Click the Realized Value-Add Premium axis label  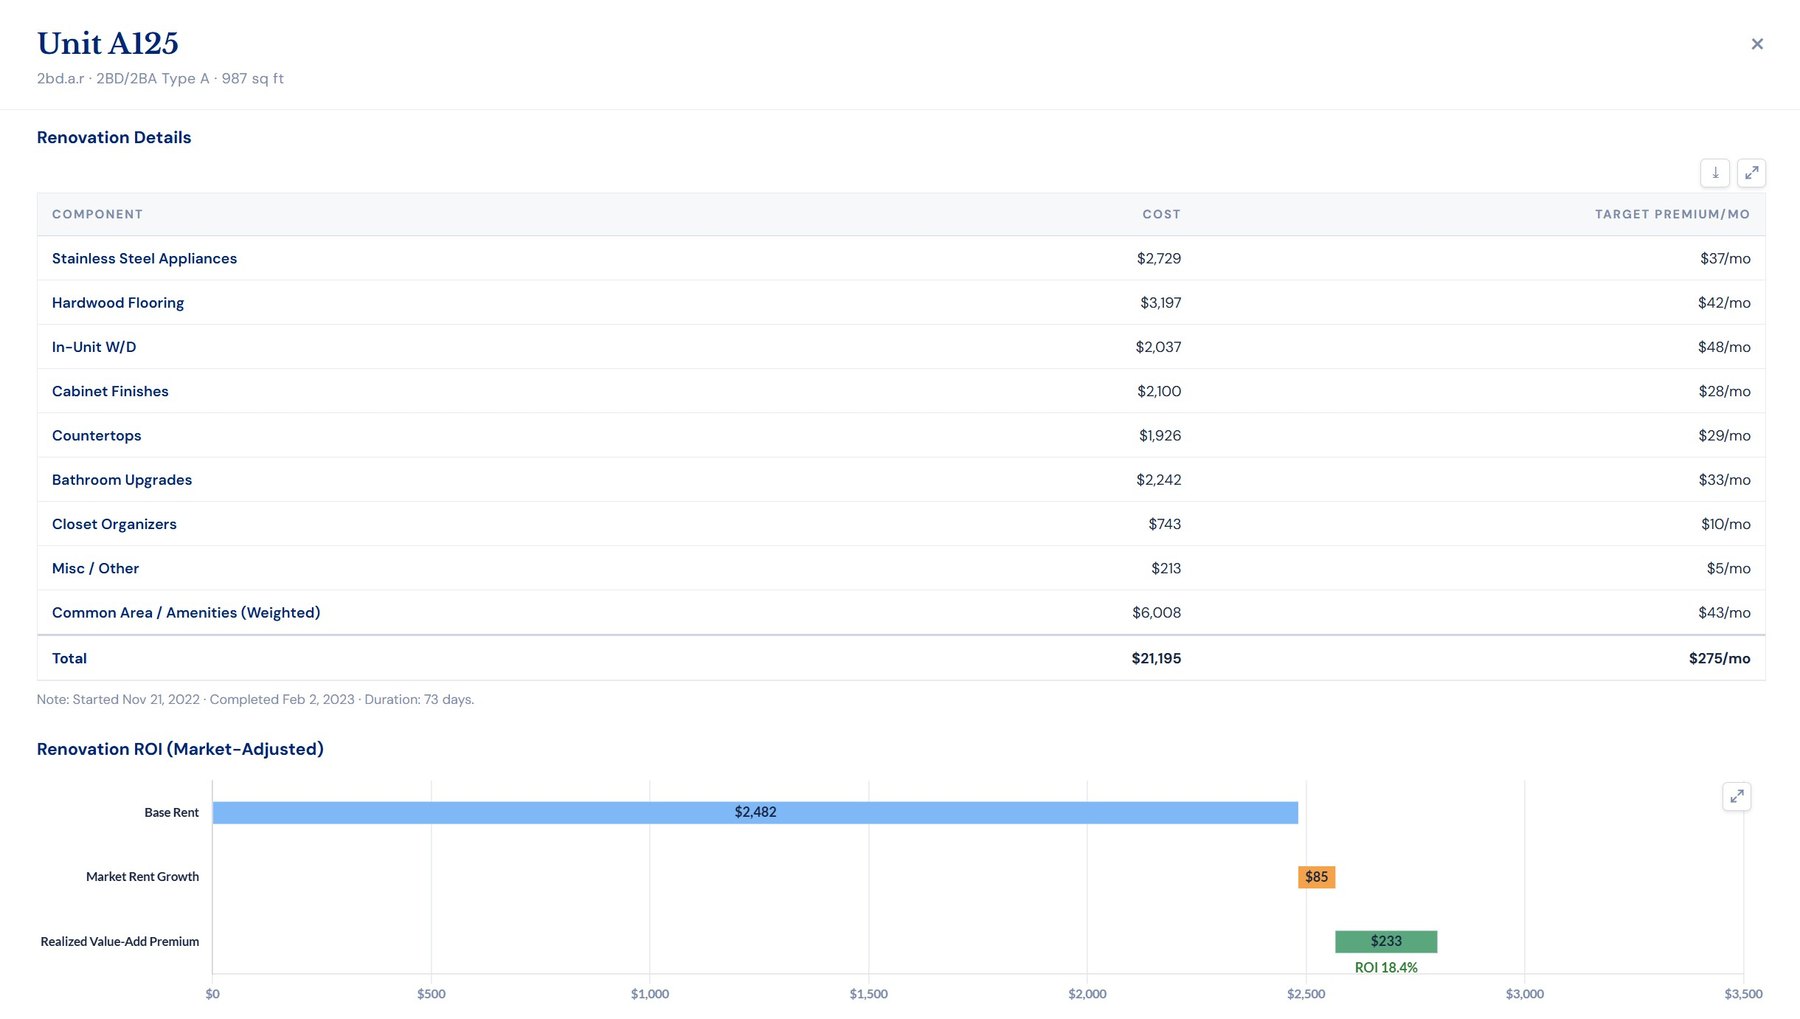click(120, 941)
